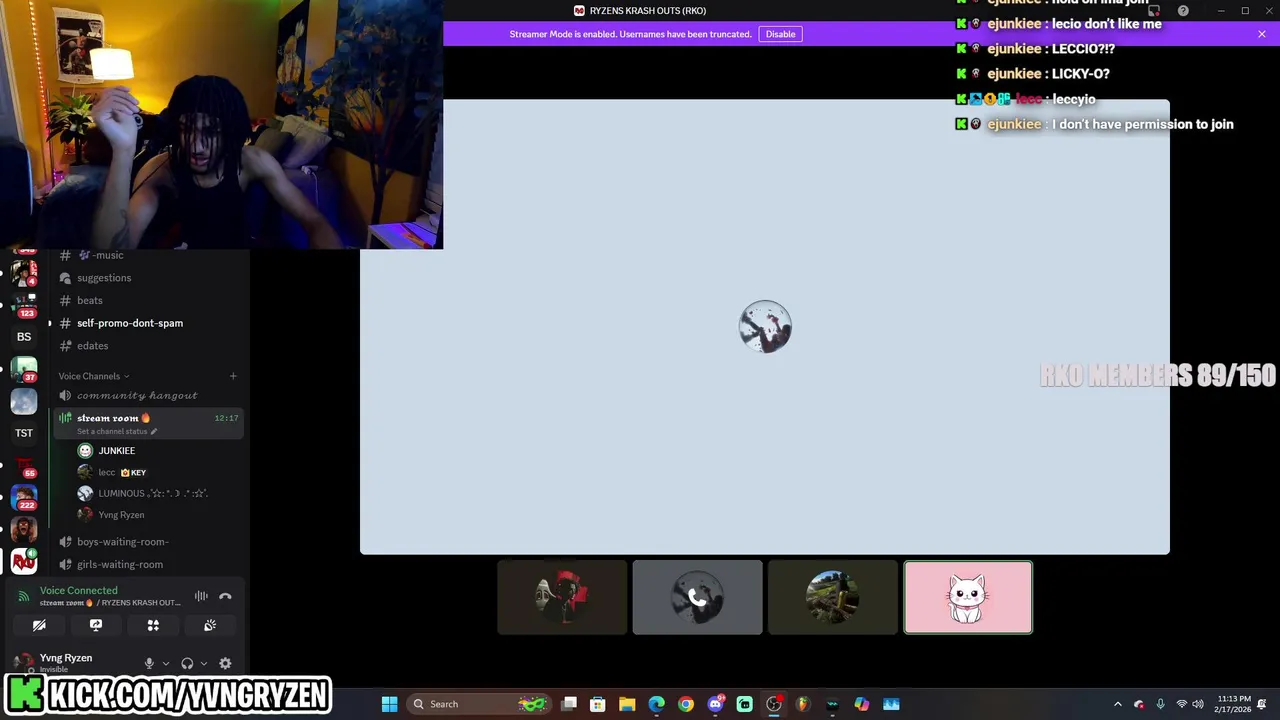Open the RKO server icon in server list
This screenshot has height=720, width=1280.
pos(24,561)
